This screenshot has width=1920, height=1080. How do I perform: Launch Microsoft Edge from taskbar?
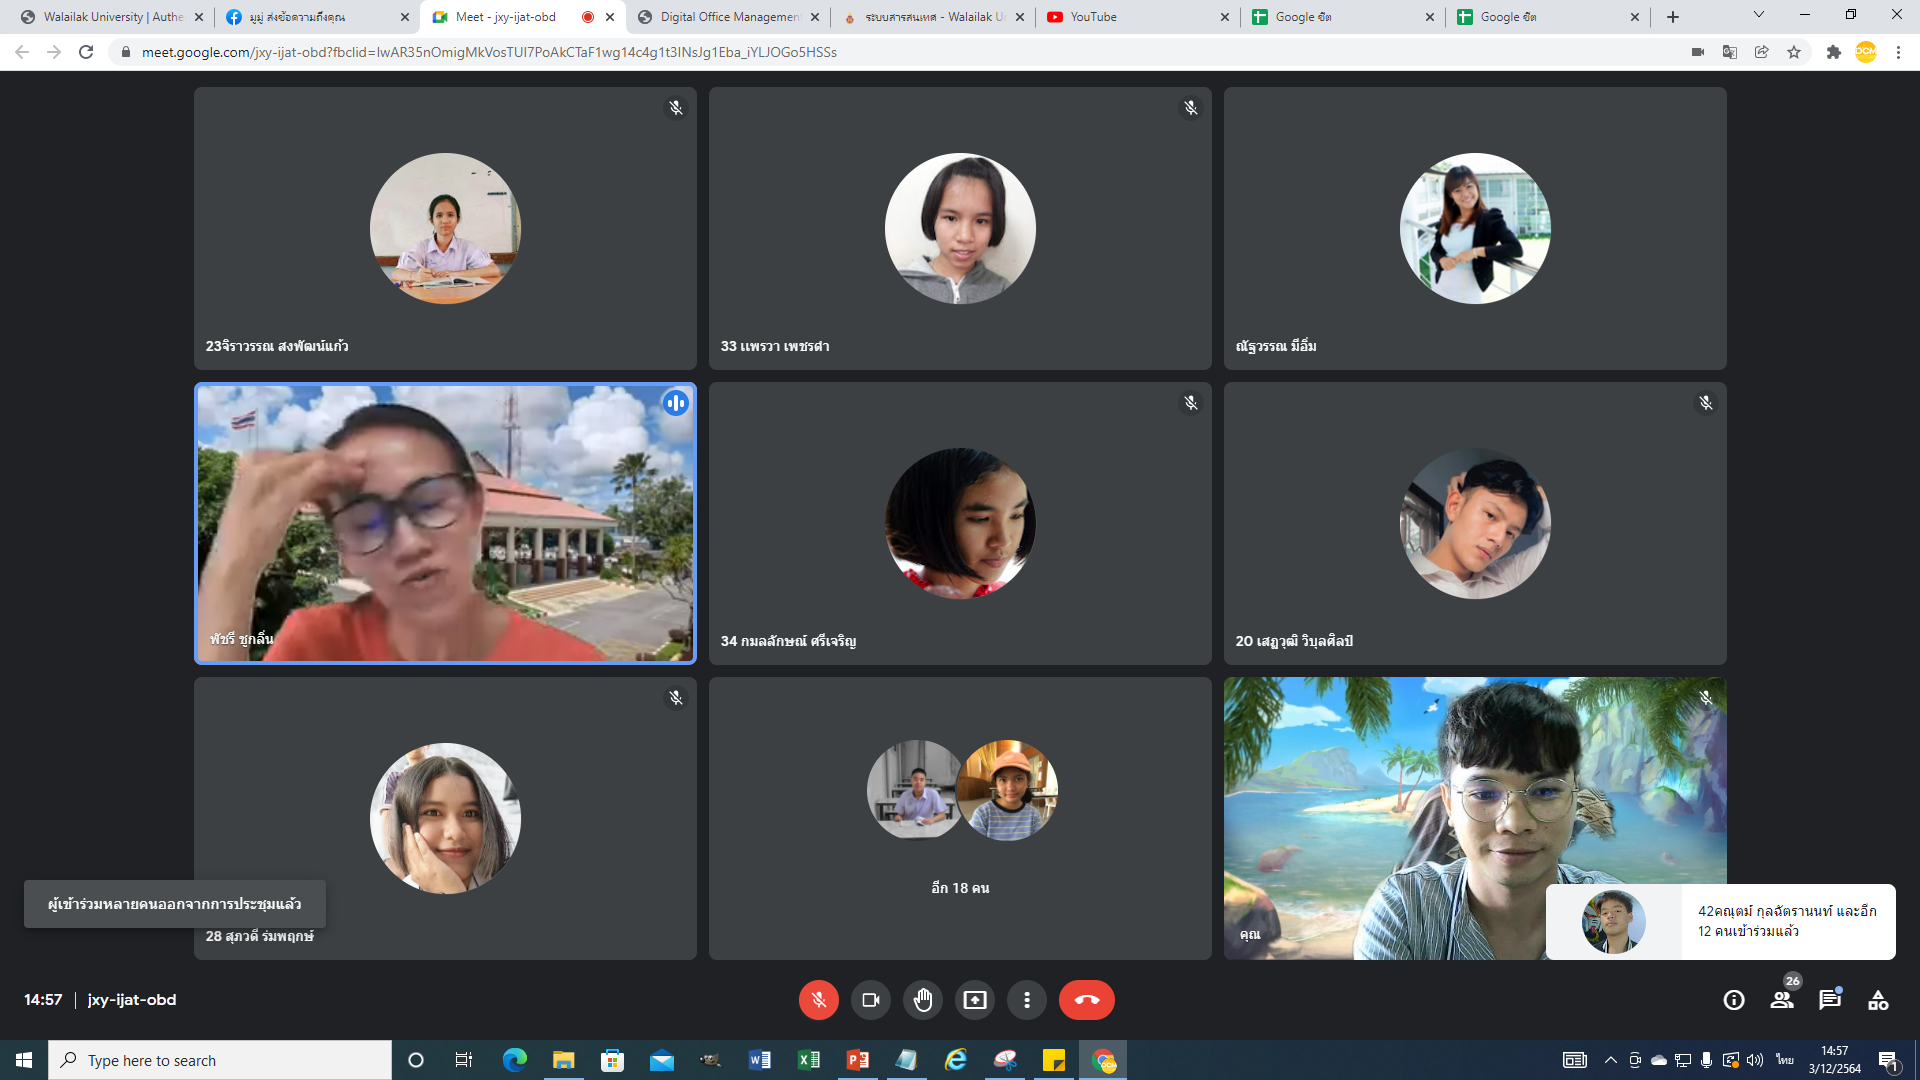[514, 1060]
